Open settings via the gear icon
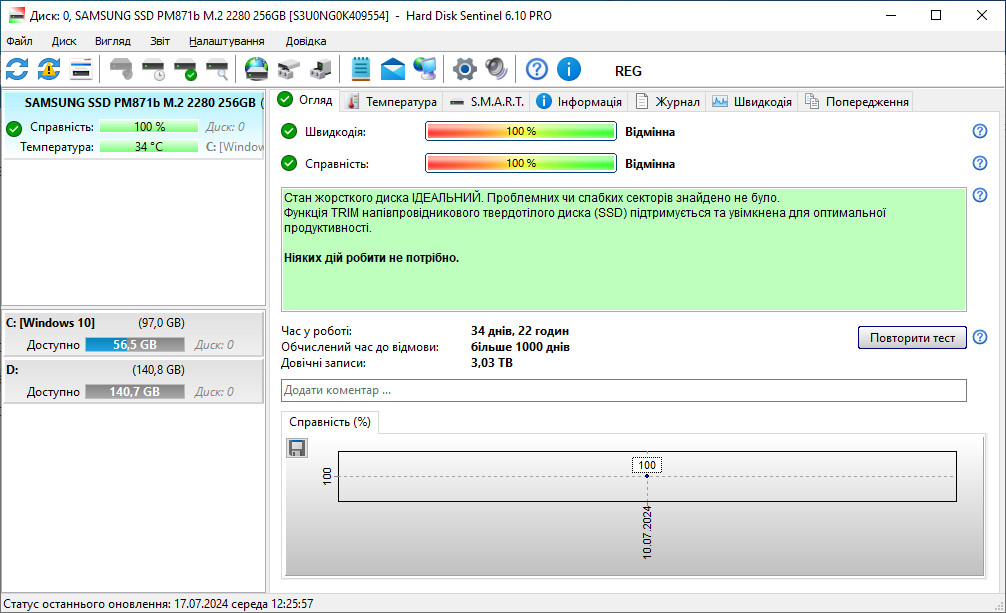The height and width of the screenshot is (613, 1006). click(x=464, y=69)
